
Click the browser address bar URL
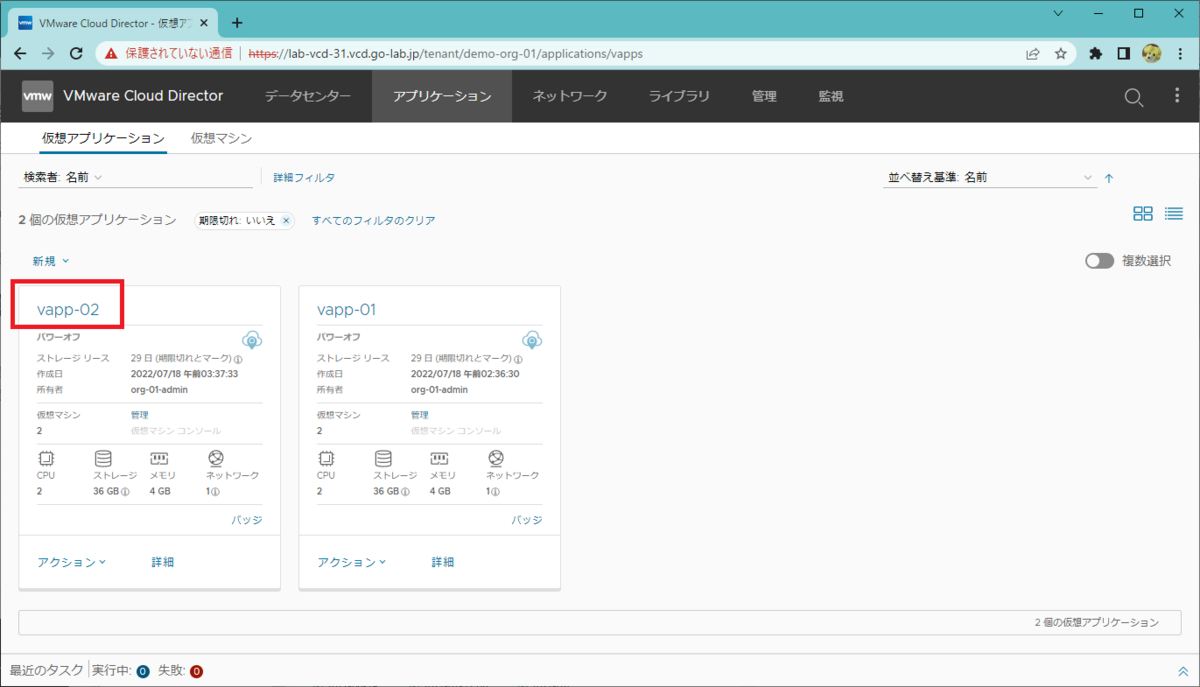point(445,53)
